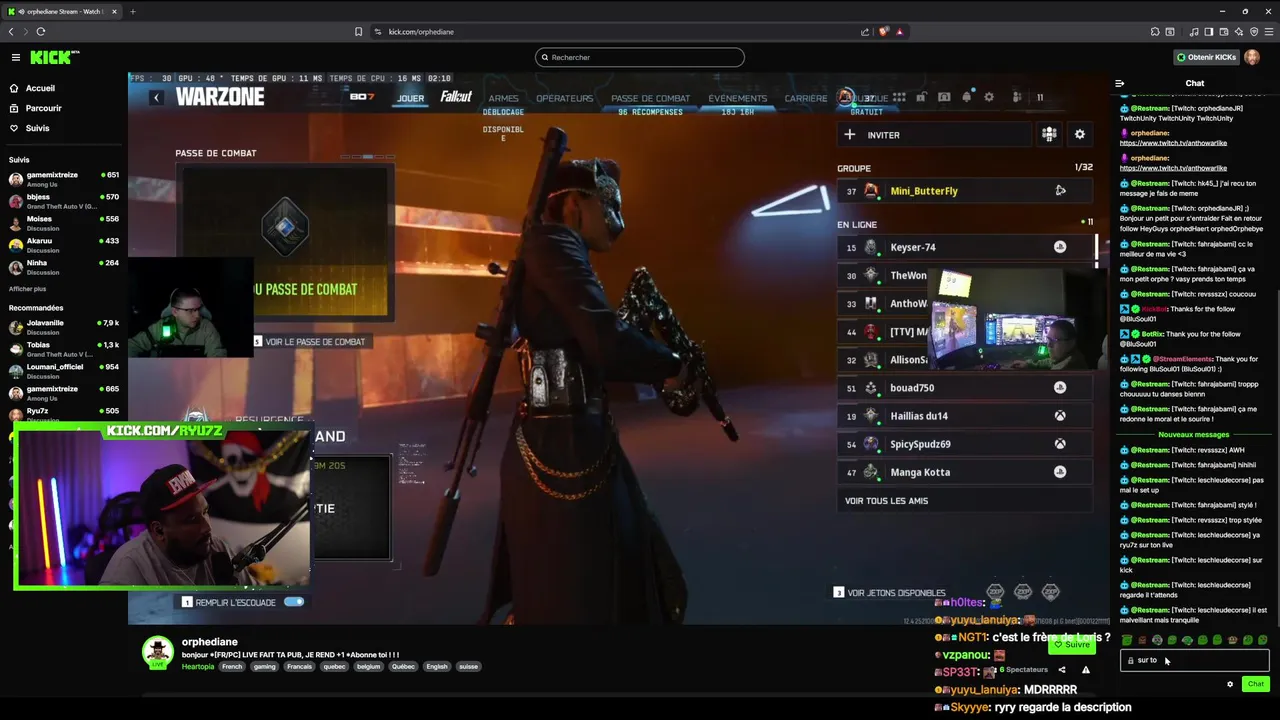Toggle the browser sidebar panel

1209,31
